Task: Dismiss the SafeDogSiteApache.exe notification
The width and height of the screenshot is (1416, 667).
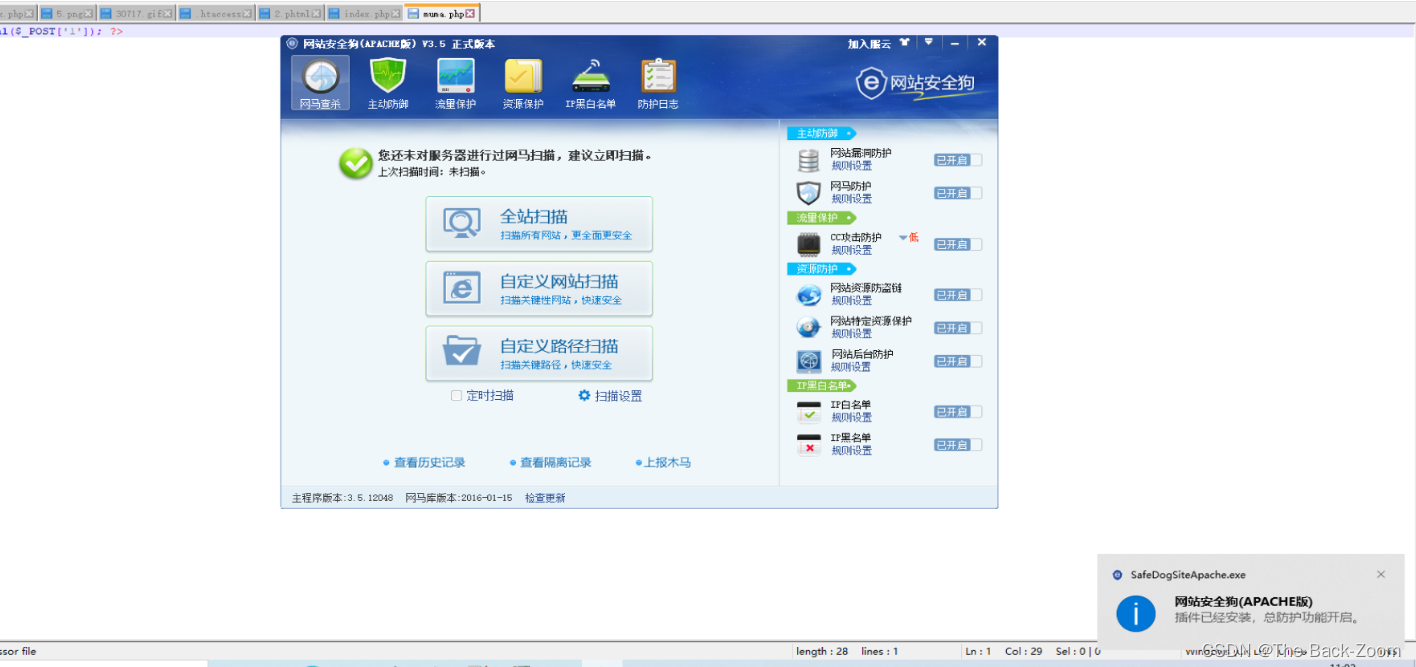Action: click(x=1381, y=574)
